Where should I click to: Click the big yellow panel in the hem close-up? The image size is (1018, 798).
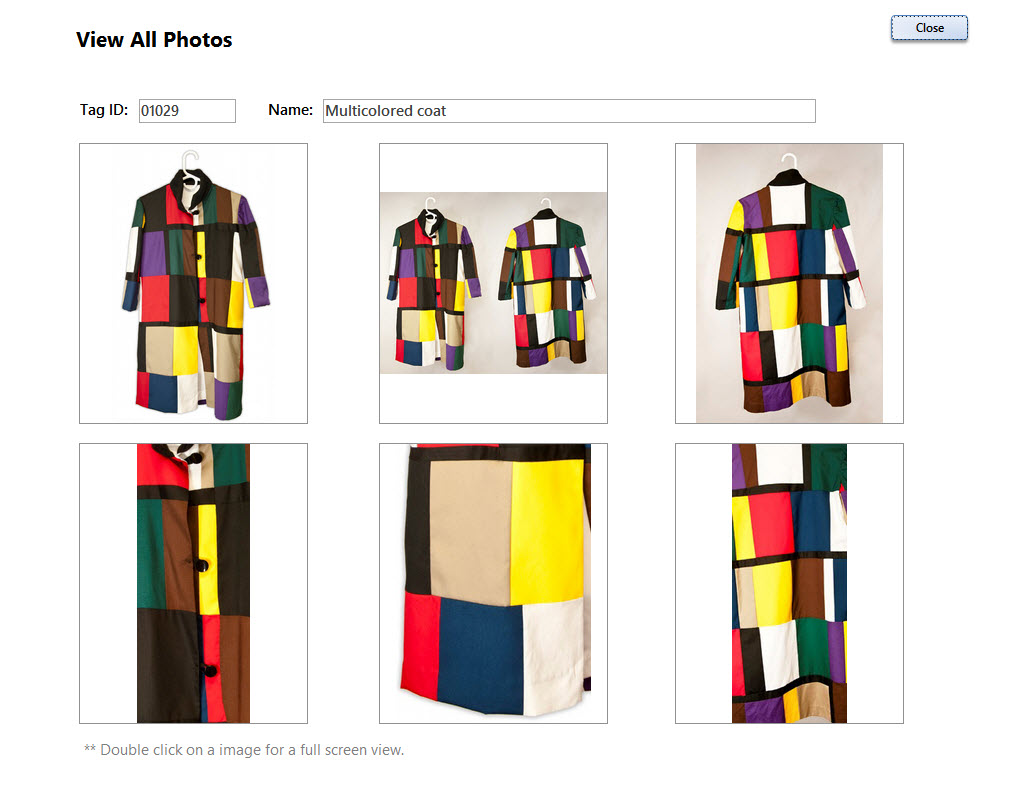tap(547, 530)
